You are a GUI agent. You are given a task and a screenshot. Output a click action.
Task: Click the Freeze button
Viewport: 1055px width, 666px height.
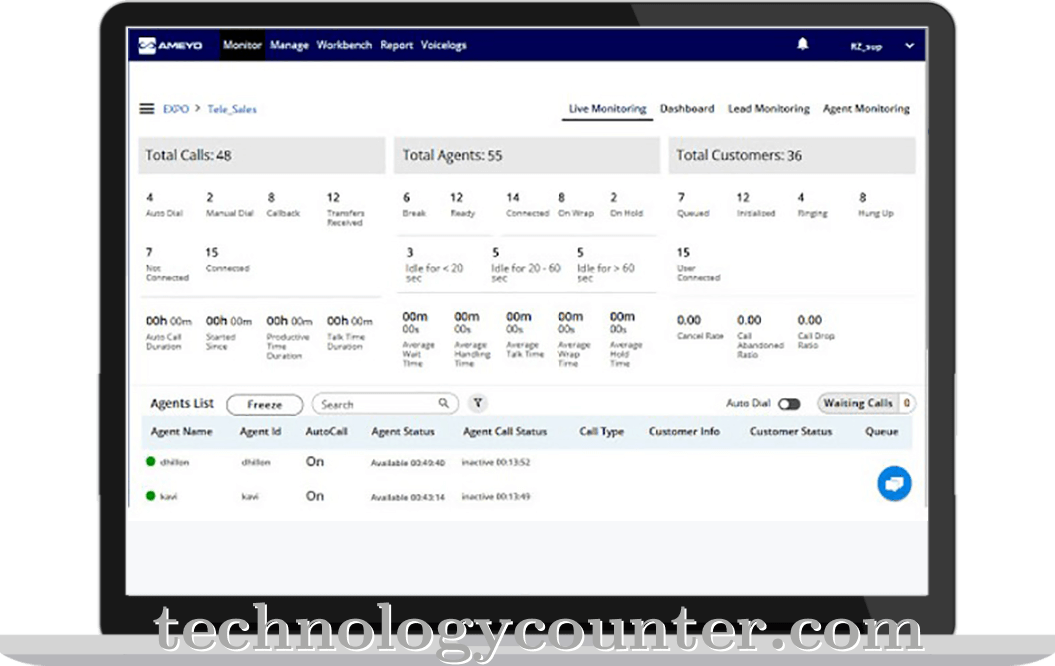click(x=264, y=404)
